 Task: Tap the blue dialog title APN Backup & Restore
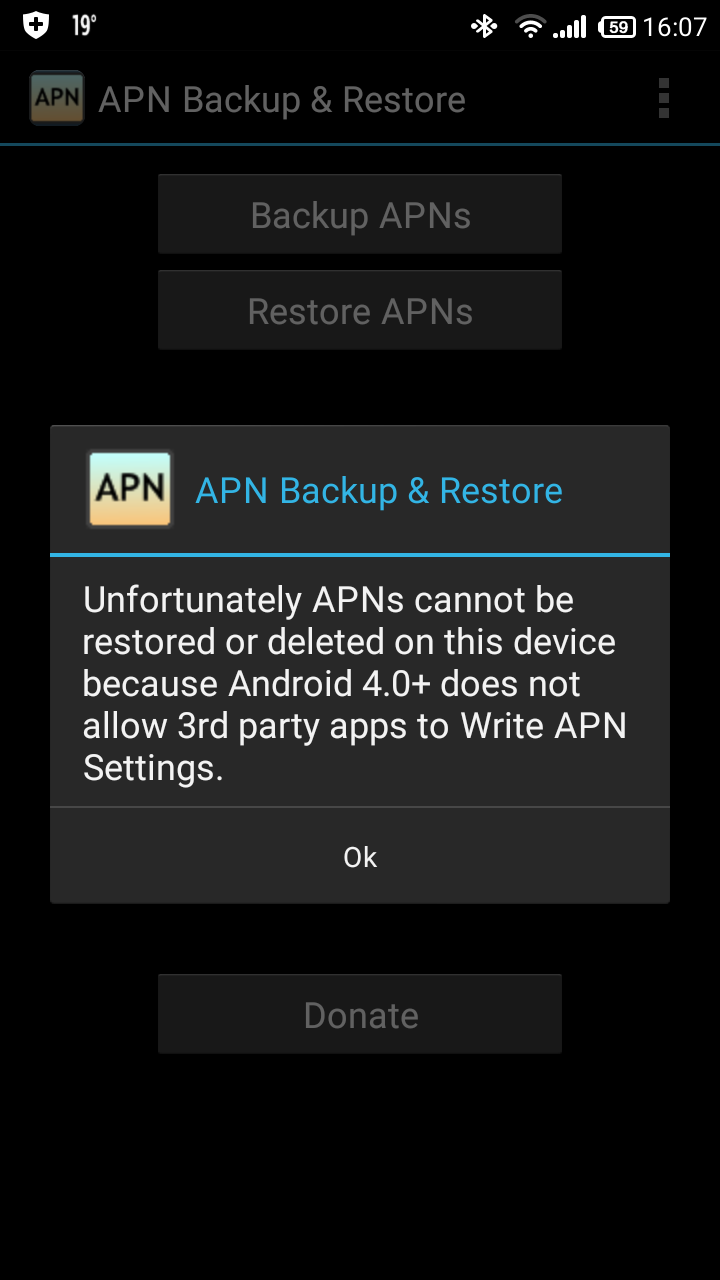pyautogui.click(x=379, y=491)
